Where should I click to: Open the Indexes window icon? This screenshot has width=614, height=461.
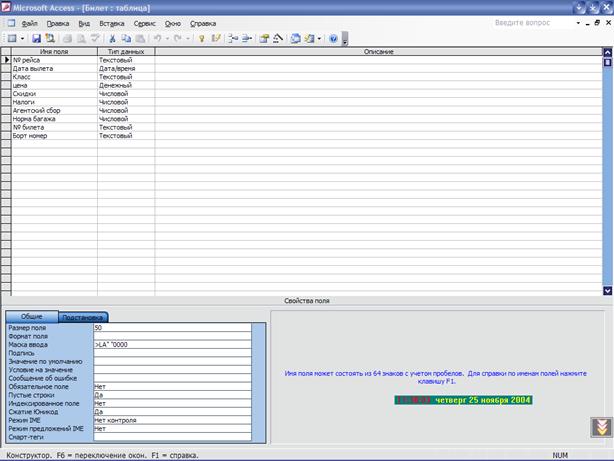(x=215, y=38)
